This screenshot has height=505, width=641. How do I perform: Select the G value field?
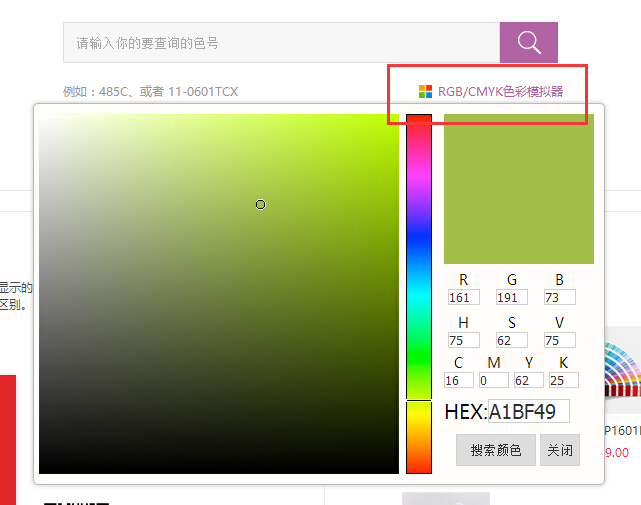pyautogui.click(x=512, y=297)
